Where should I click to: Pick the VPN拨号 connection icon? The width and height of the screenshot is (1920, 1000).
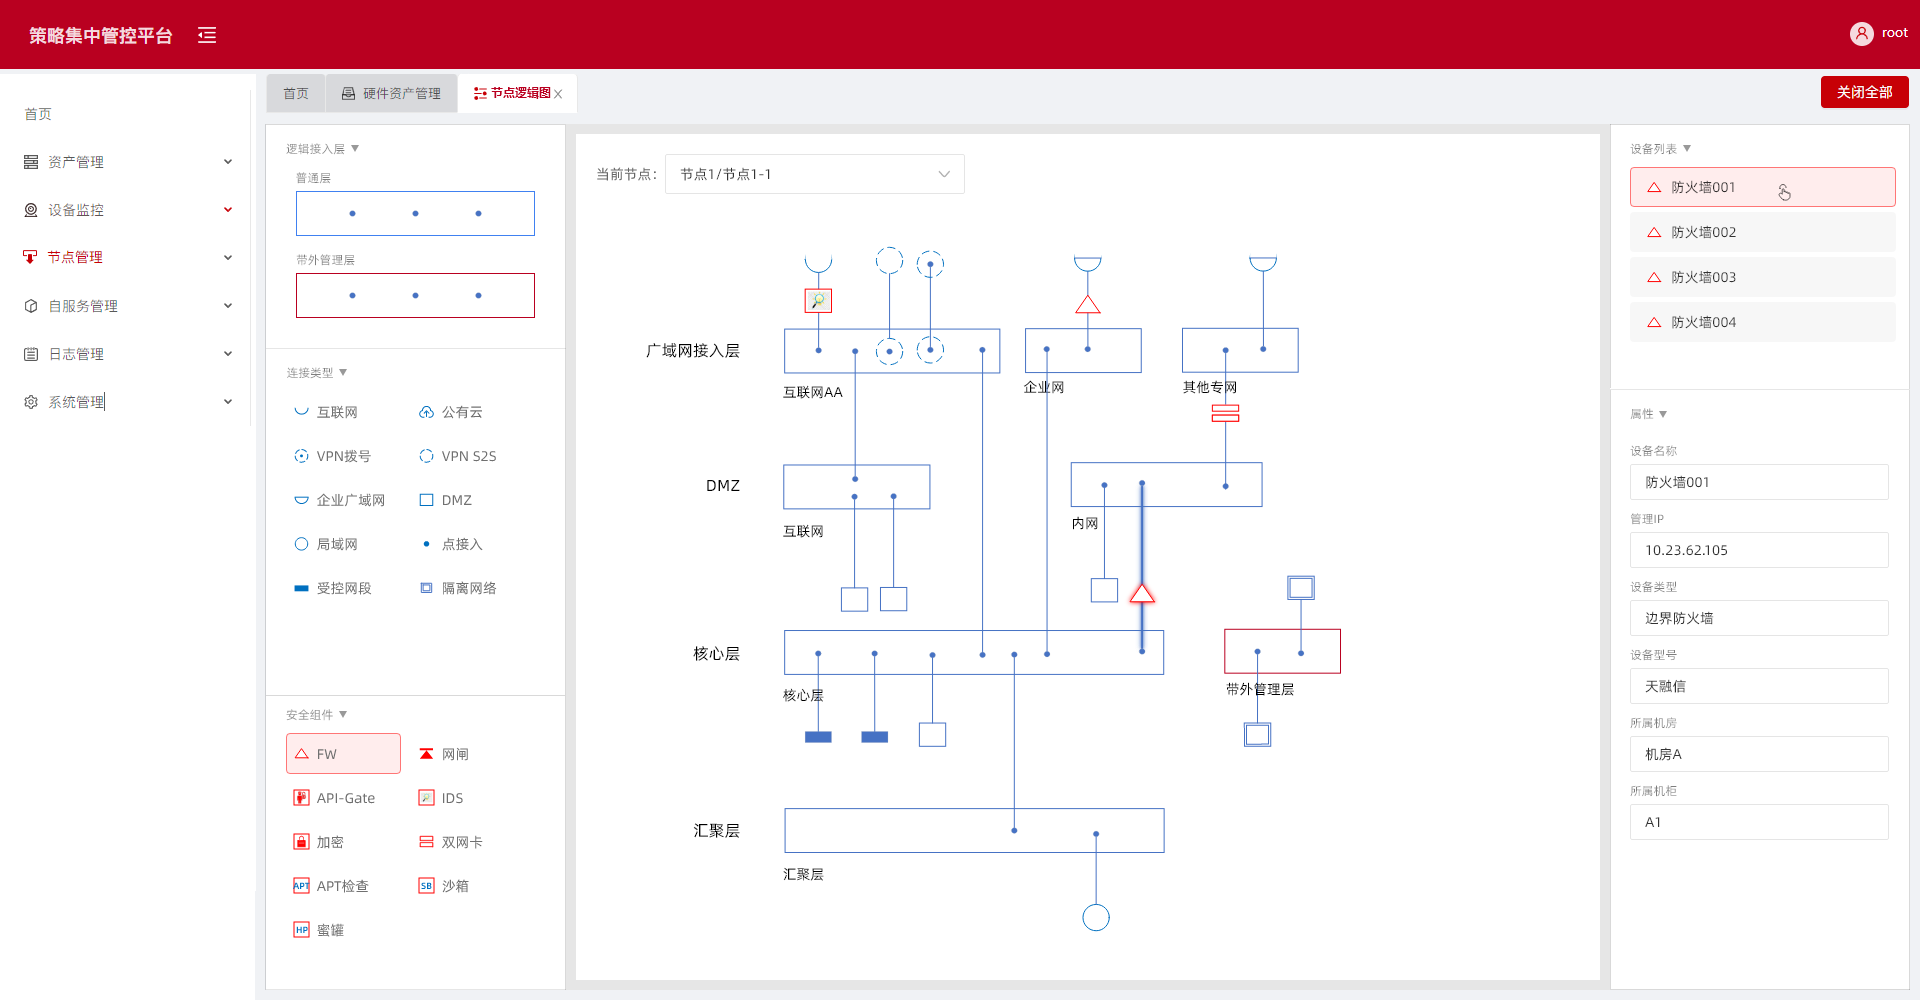(301, 456)
